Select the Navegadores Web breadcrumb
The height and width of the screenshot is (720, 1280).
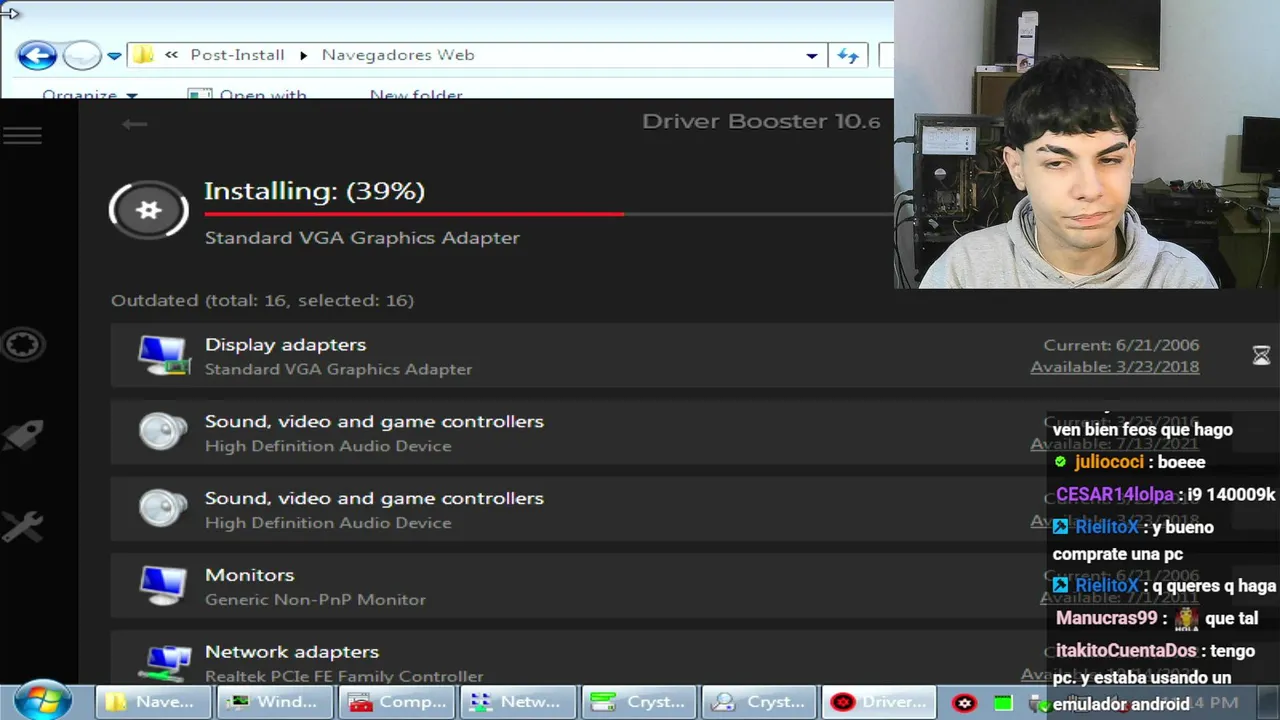point(398,55)
